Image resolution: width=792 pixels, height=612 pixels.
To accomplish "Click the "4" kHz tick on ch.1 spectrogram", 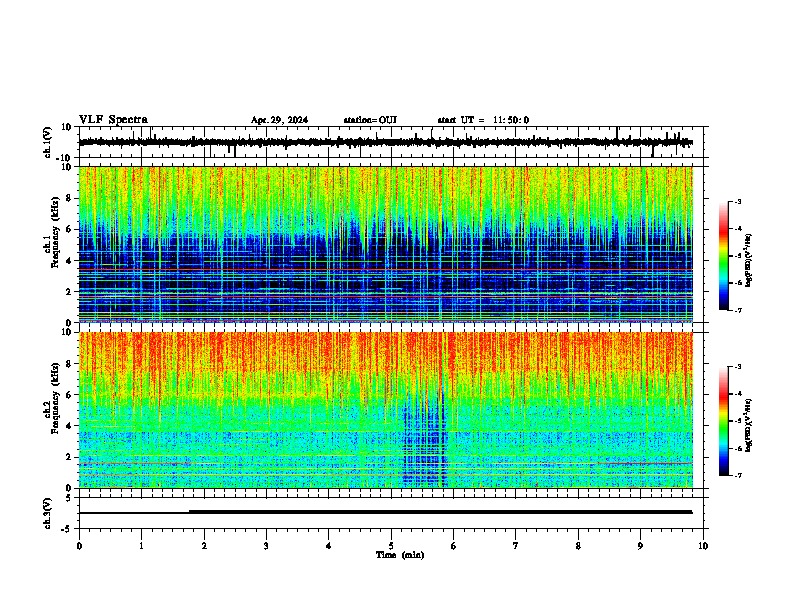I will (70, 261).
